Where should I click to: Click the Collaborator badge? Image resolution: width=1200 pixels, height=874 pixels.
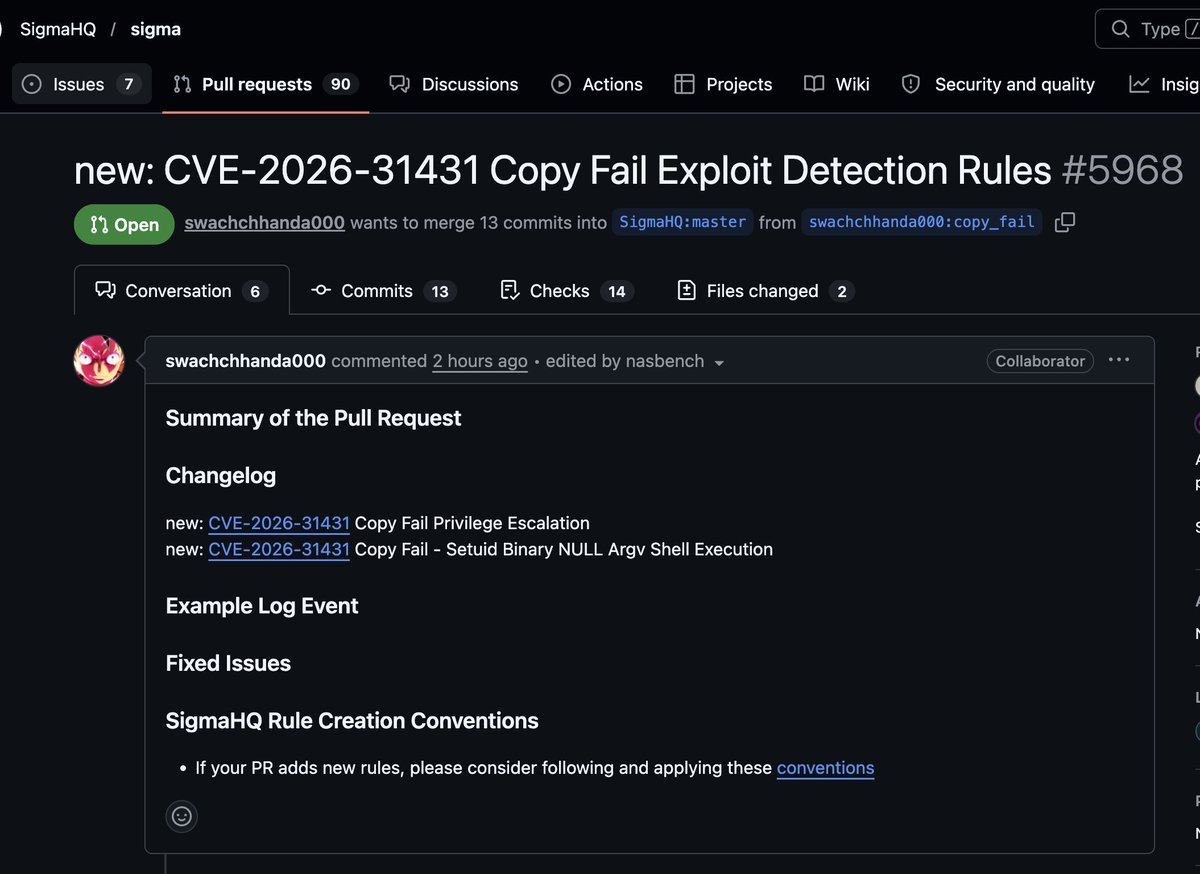(1040, 361)
